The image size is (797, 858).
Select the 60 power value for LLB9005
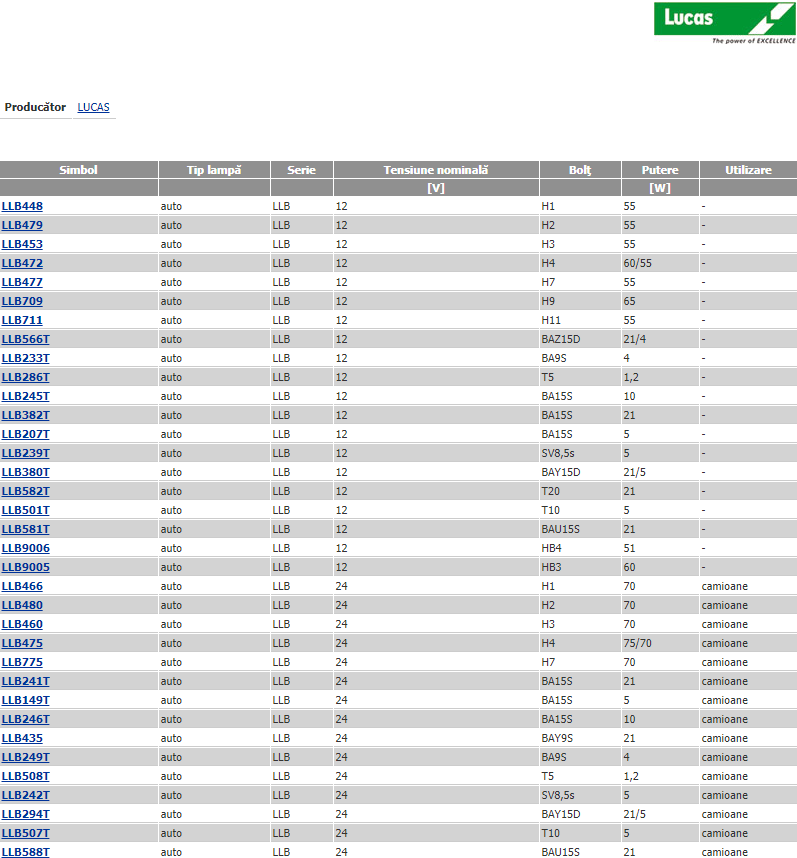[629, 567]
